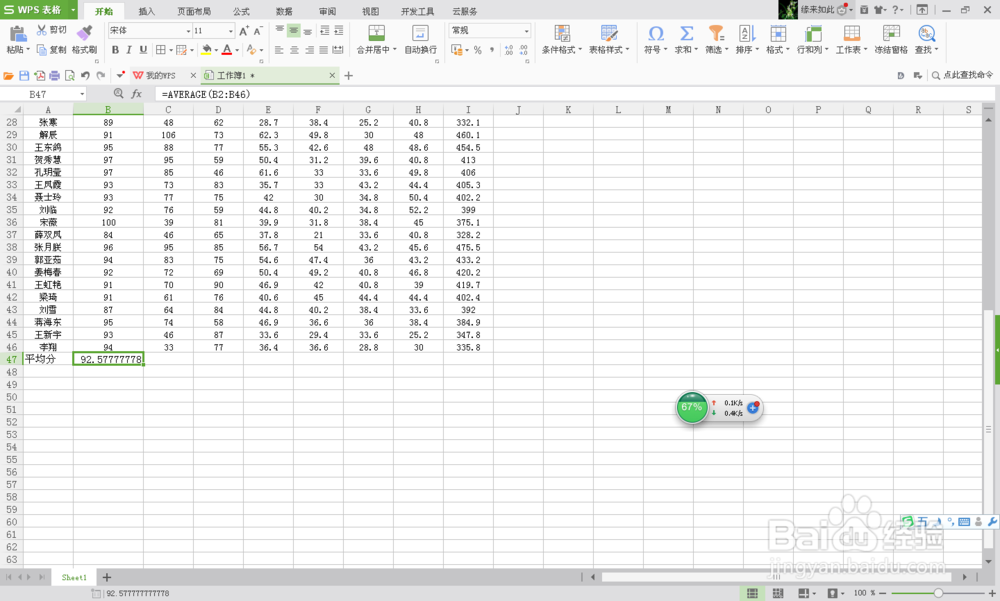Viewport: 1000px width, 601px height.
Task: Click the Undo arrow icon
Action: [x=85, y=75]
